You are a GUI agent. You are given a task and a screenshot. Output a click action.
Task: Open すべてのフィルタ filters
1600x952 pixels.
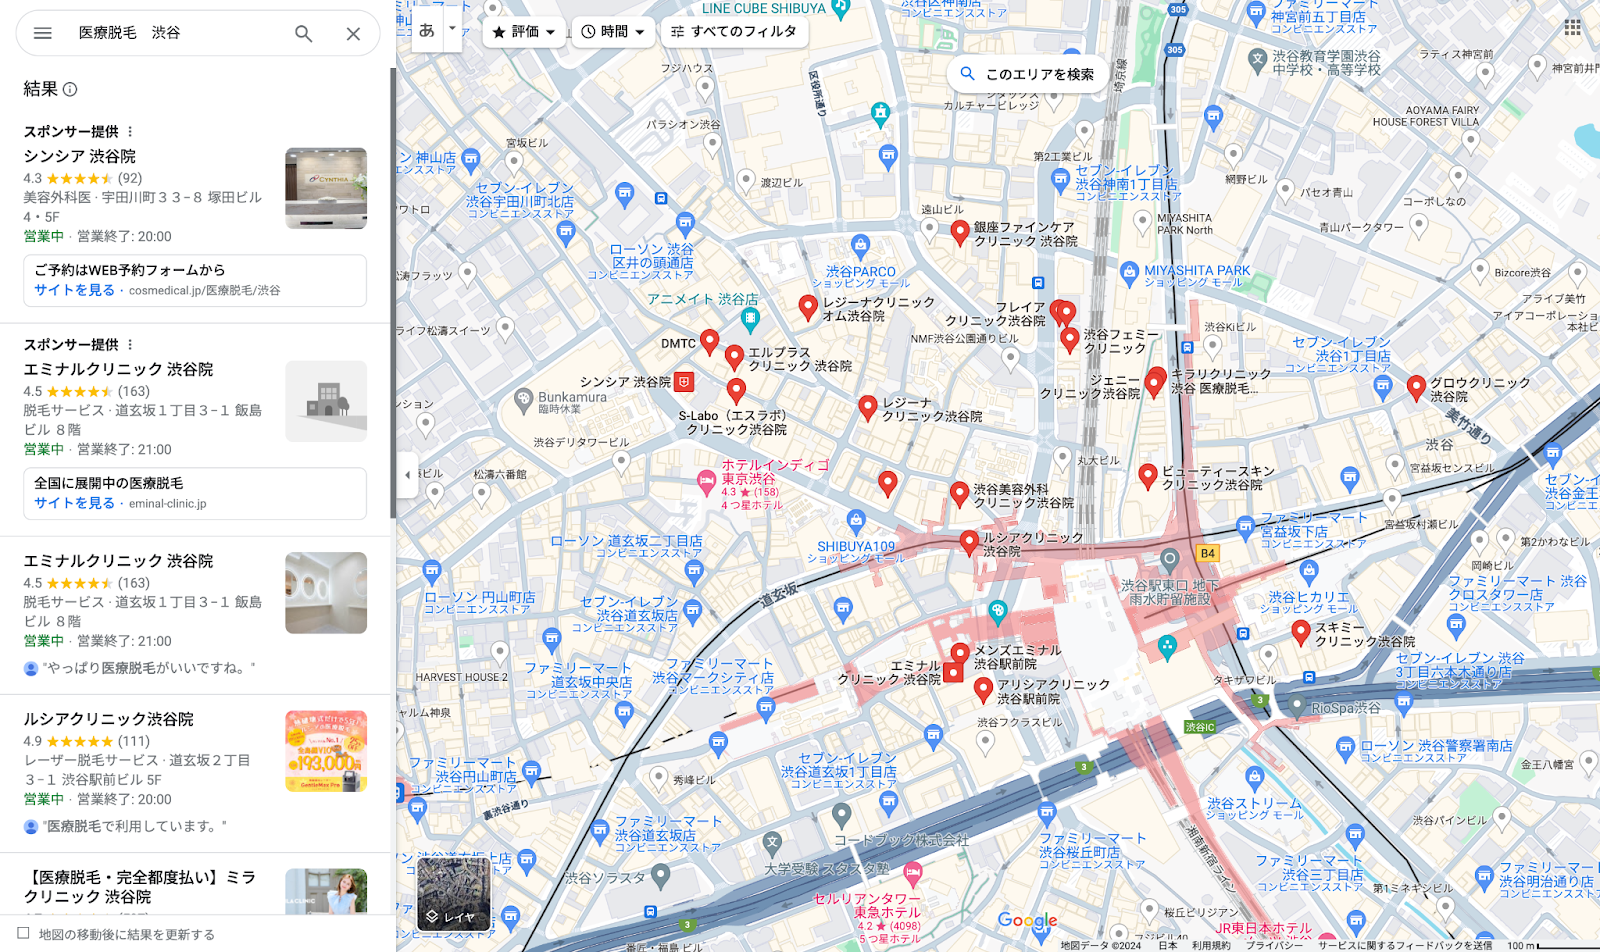(x=734, y=32)
